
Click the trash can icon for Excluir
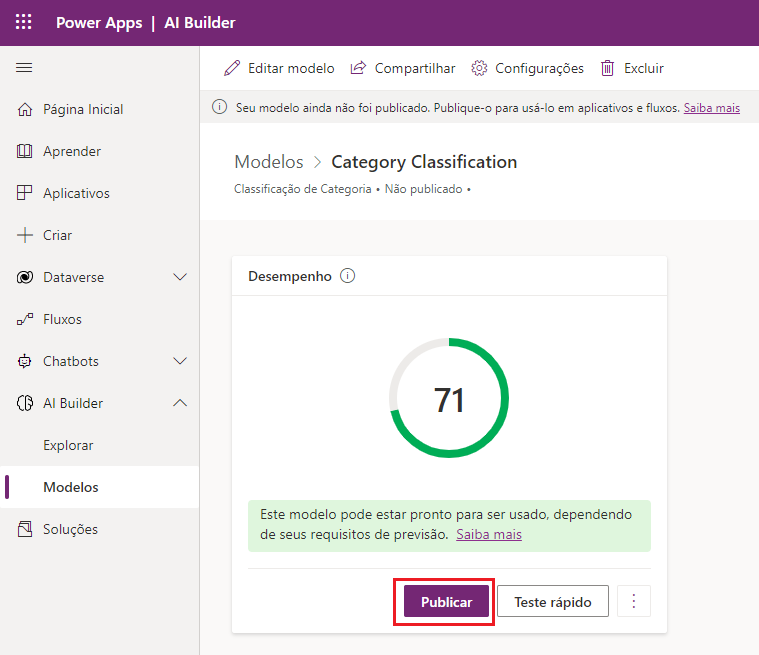click(607, 68)
